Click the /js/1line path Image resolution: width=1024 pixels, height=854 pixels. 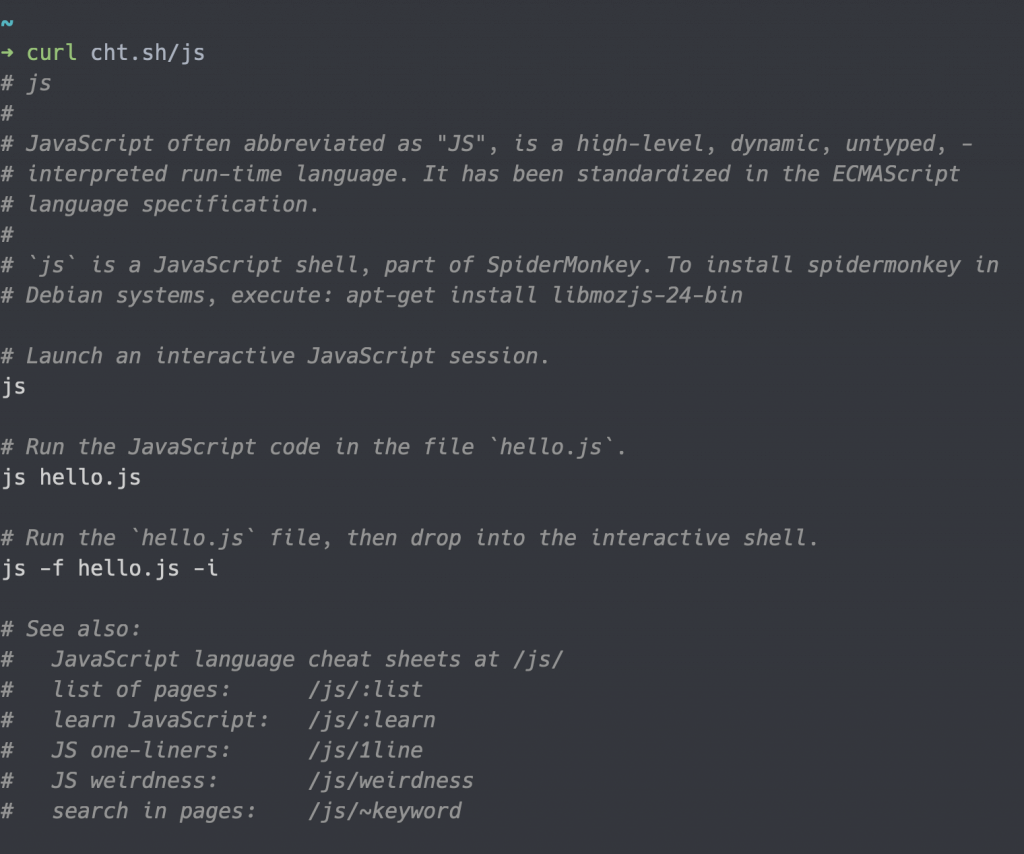(x=365, y=750)
